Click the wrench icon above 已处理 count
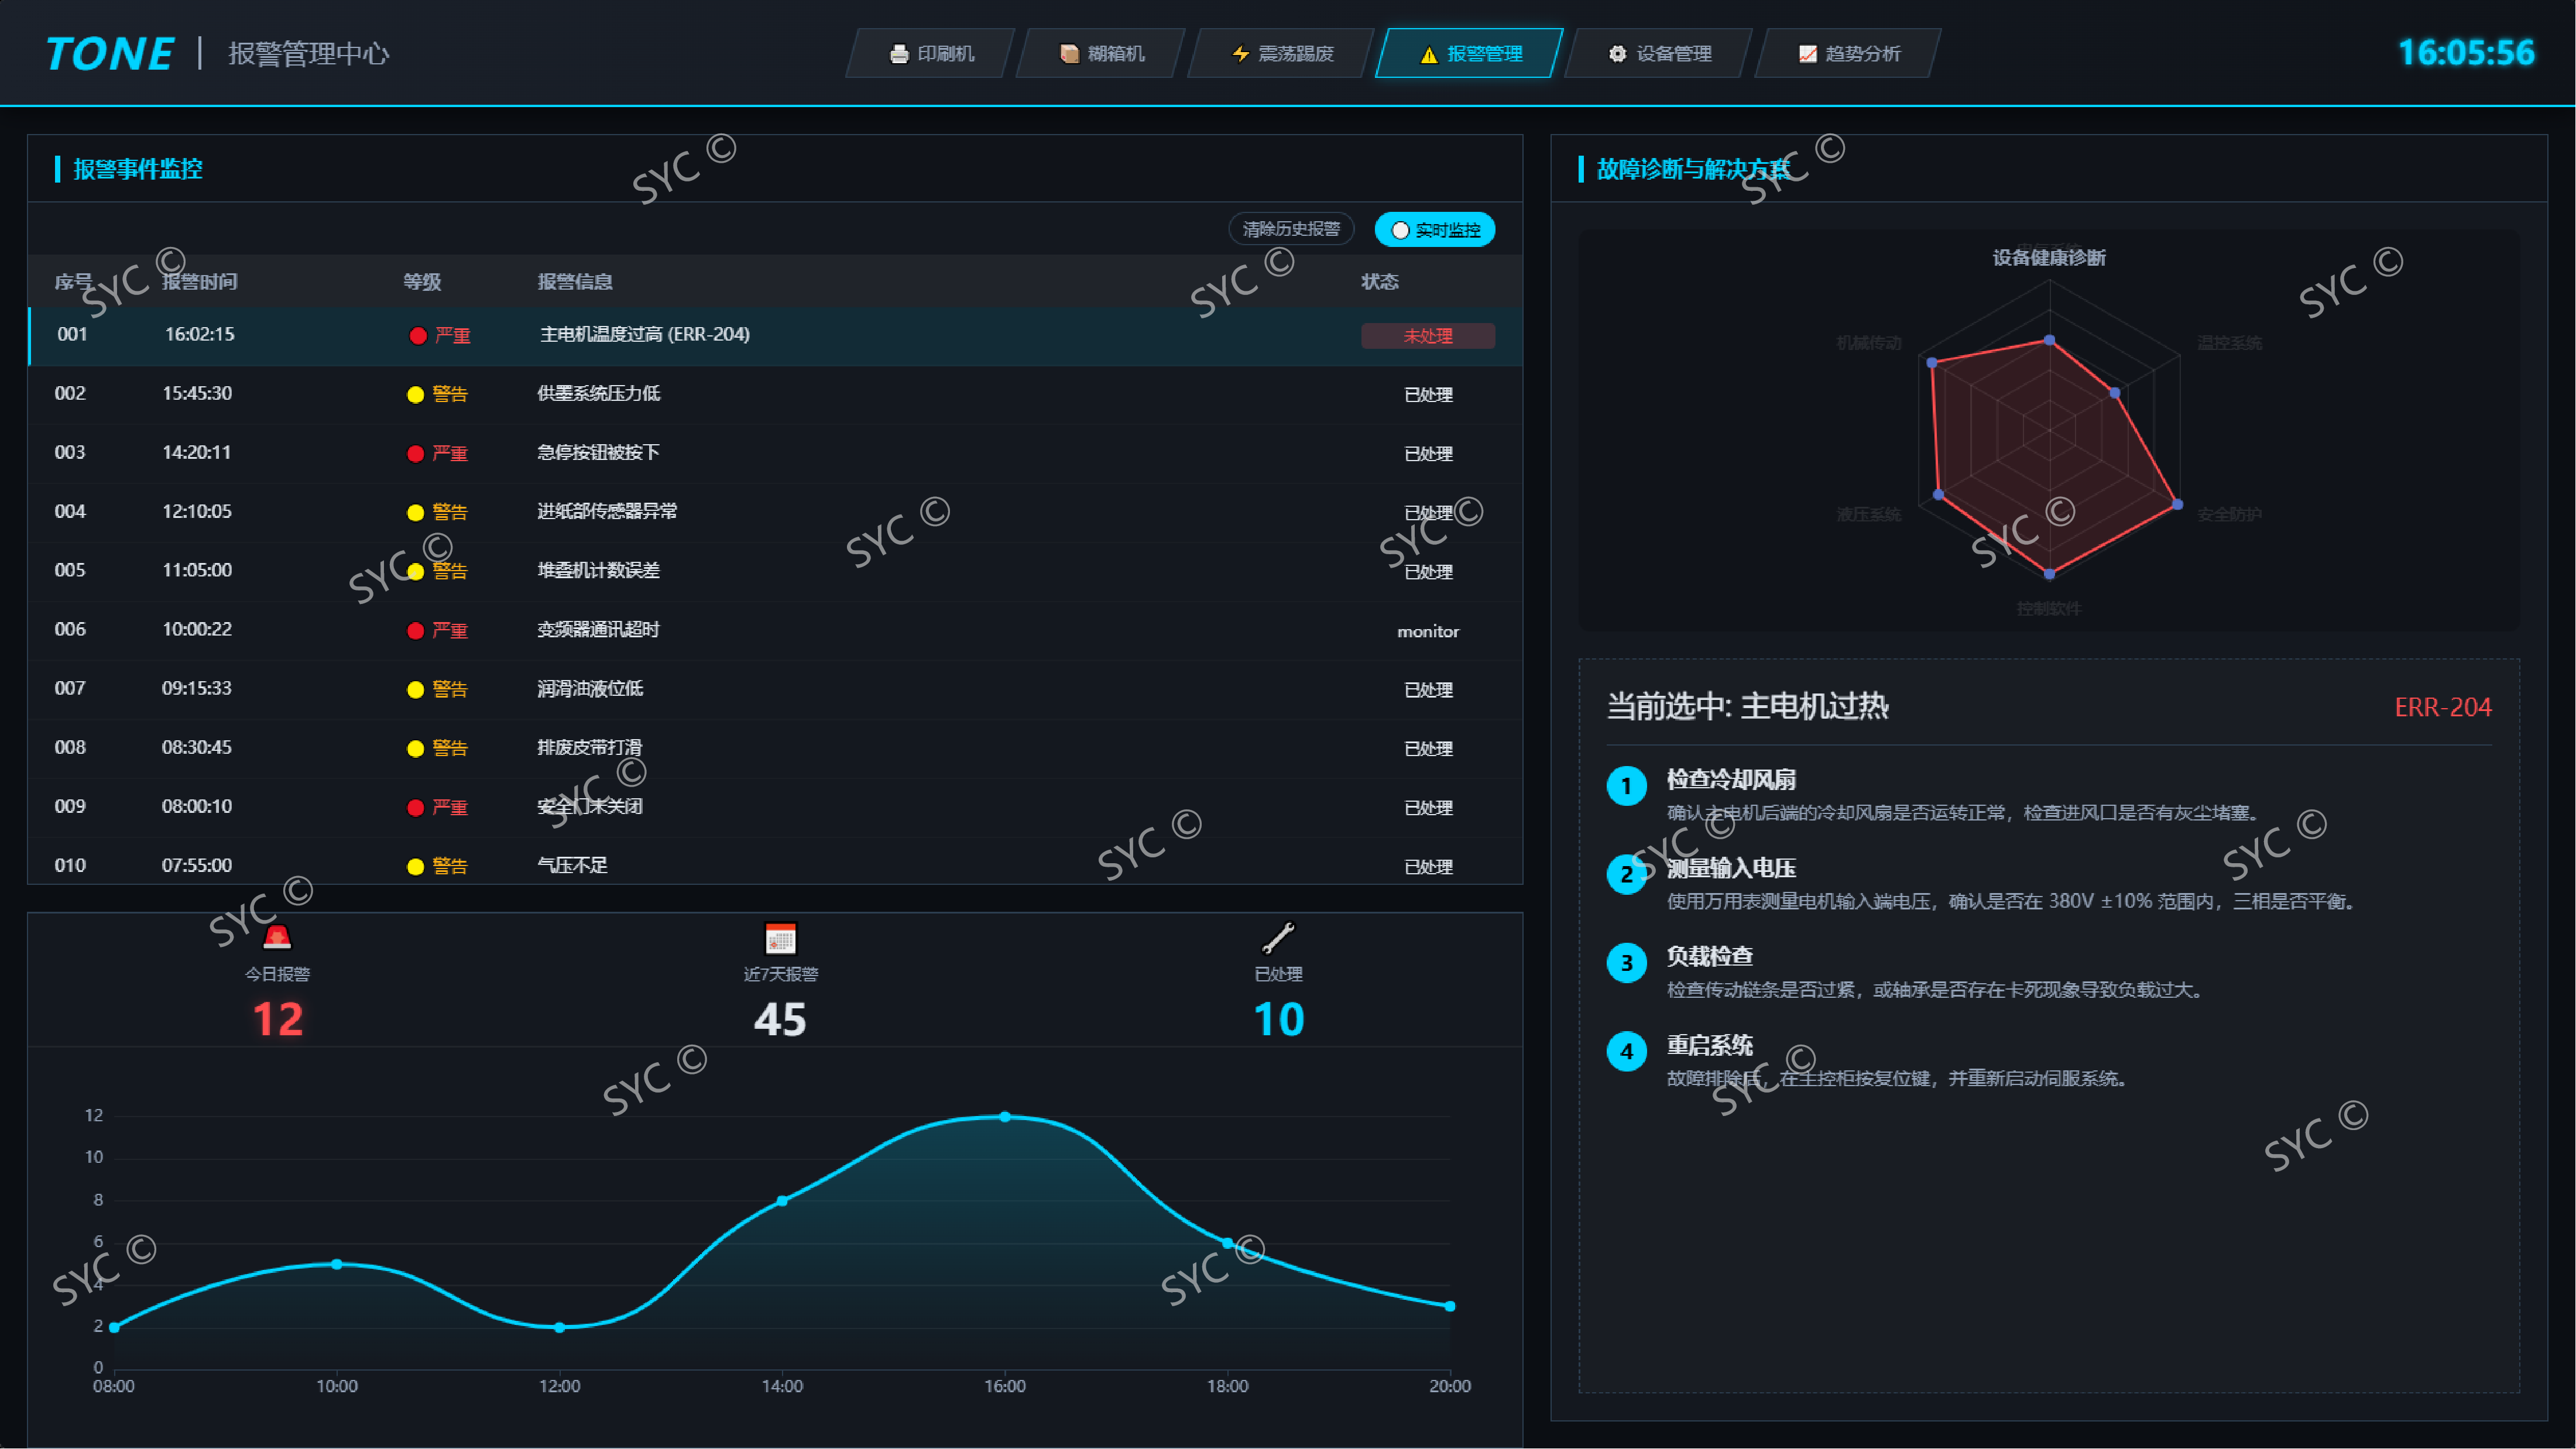 [1278, 937]
